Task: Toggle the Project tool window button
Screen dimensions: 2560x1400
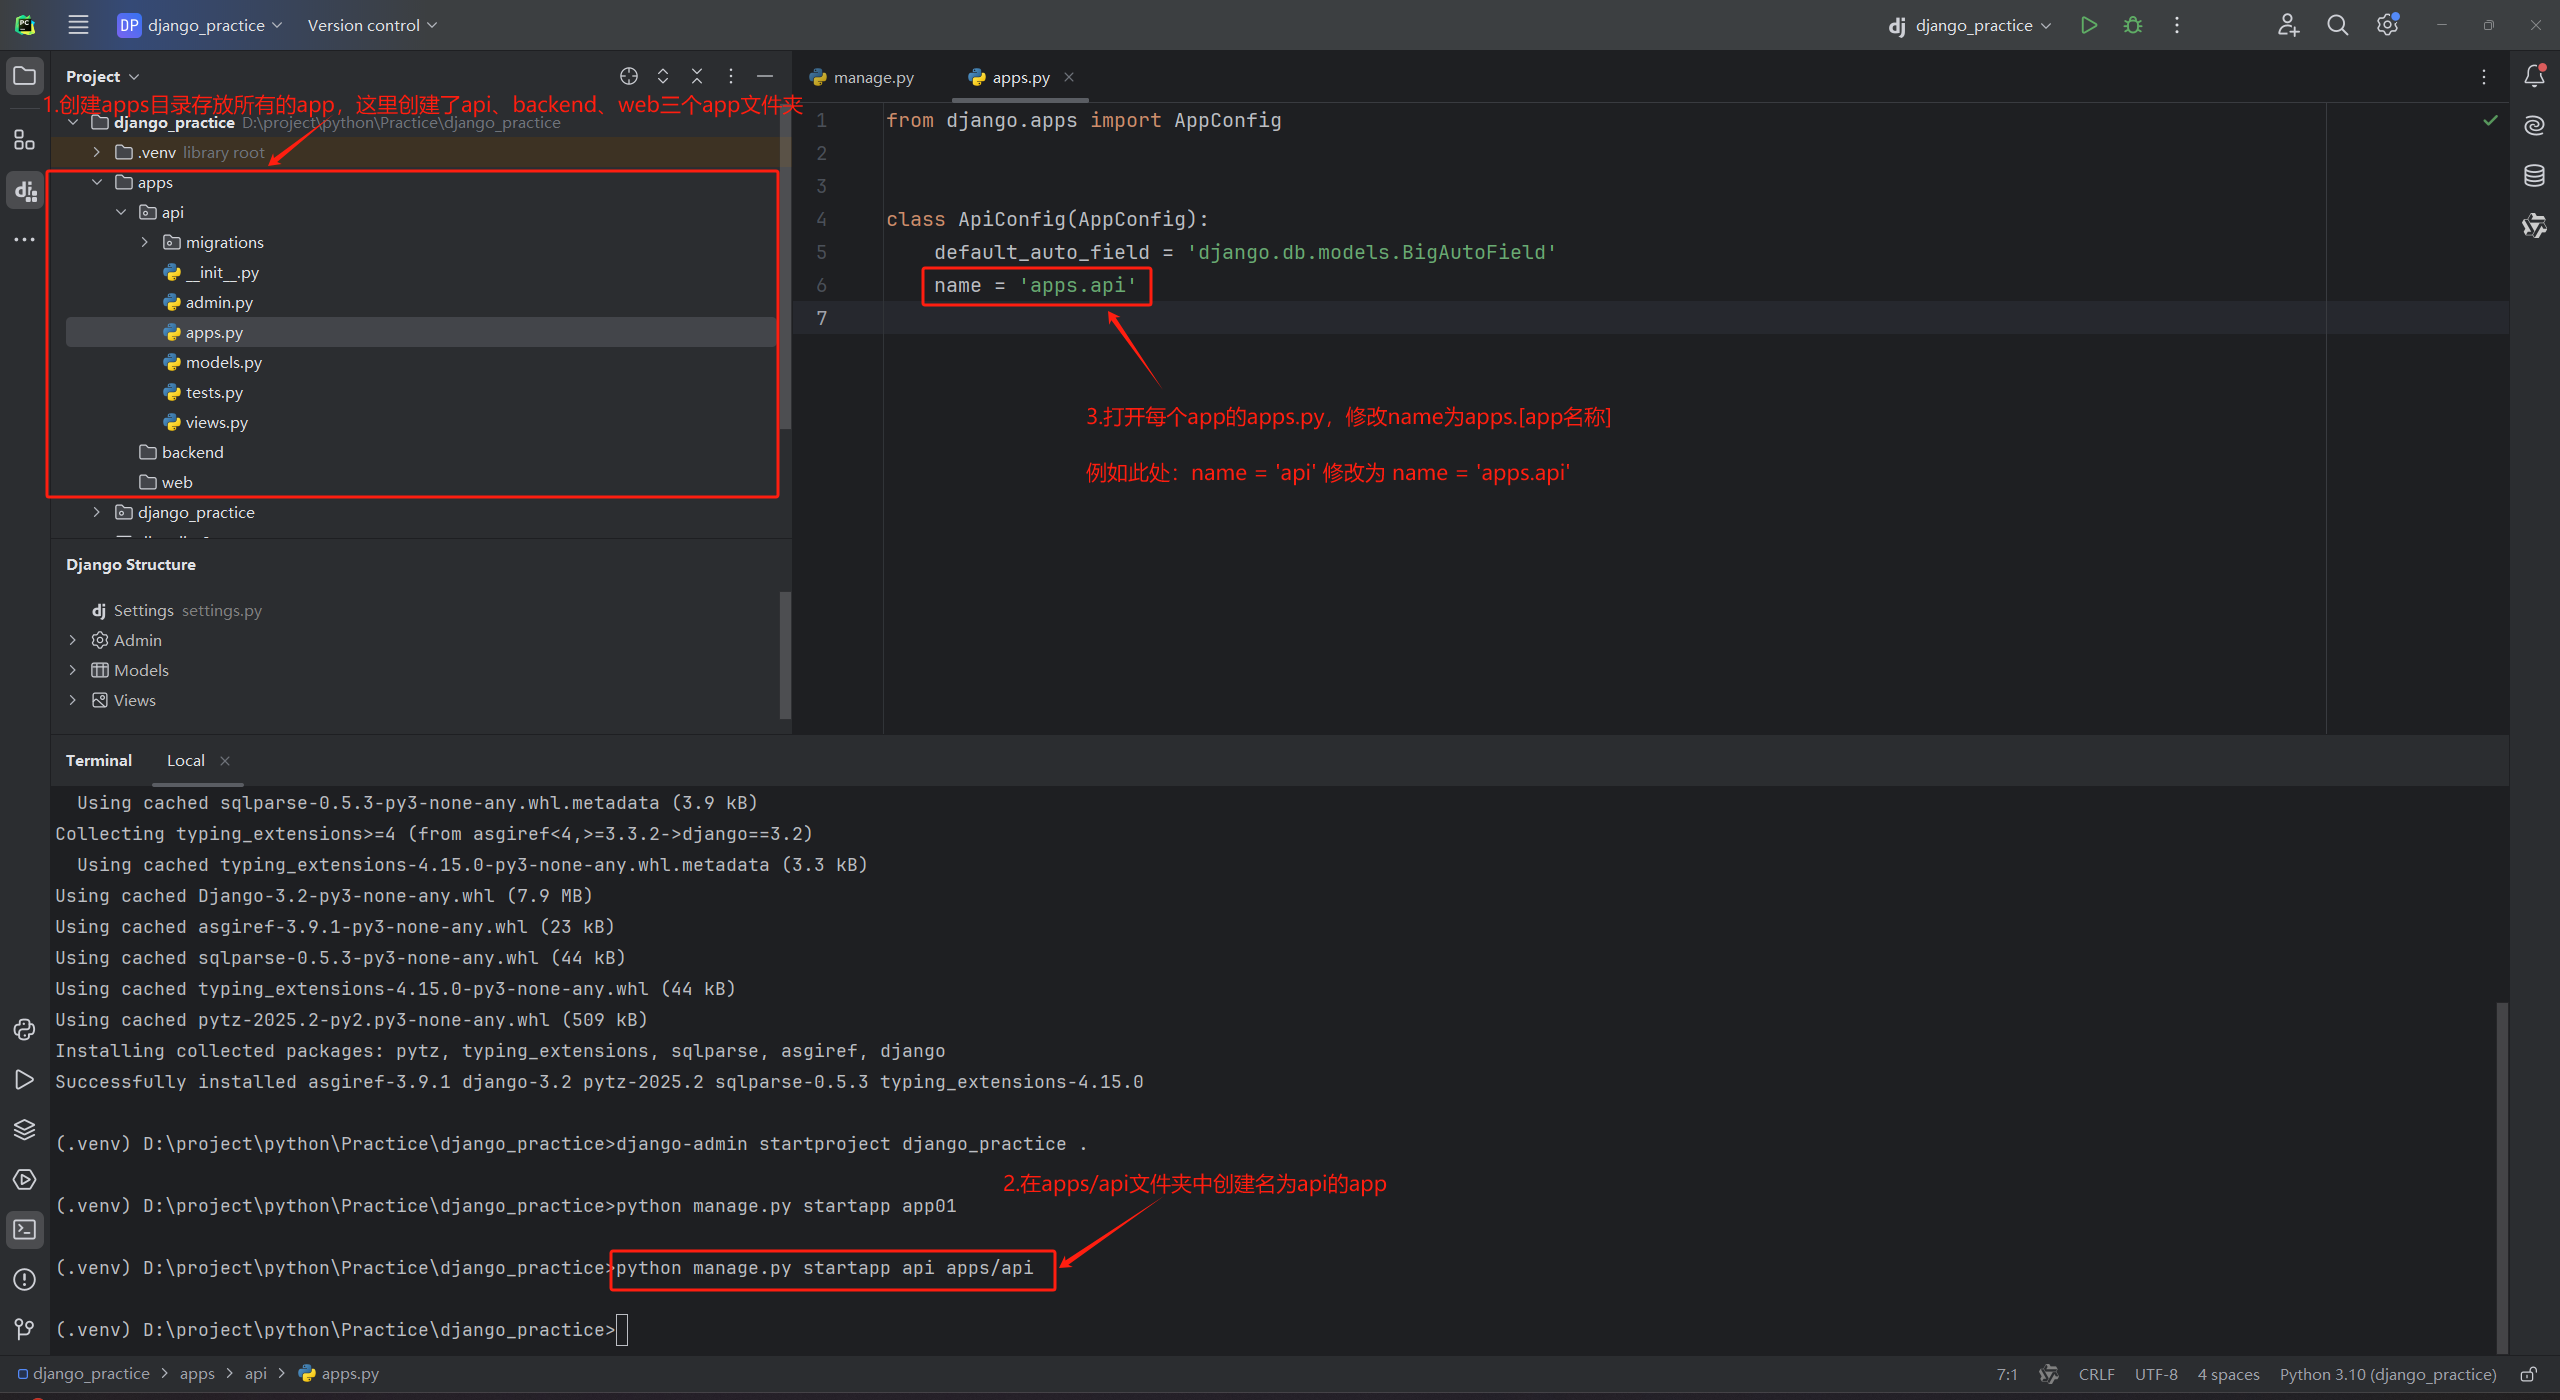Action: pyautogui.click(x=24, y=76)
